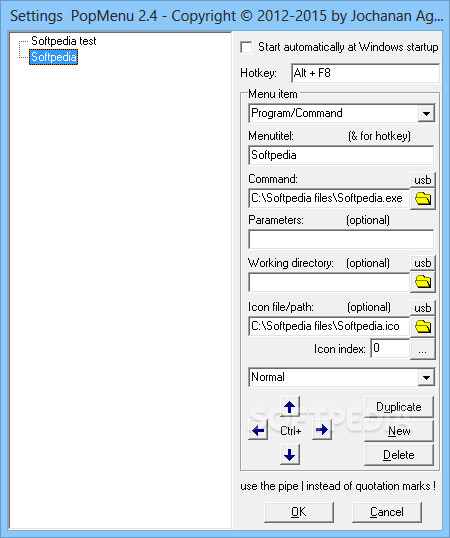Click usb button above Command field
Viewport: 450px width, 538px height.
pyautogui.click(x=423, y=179)
